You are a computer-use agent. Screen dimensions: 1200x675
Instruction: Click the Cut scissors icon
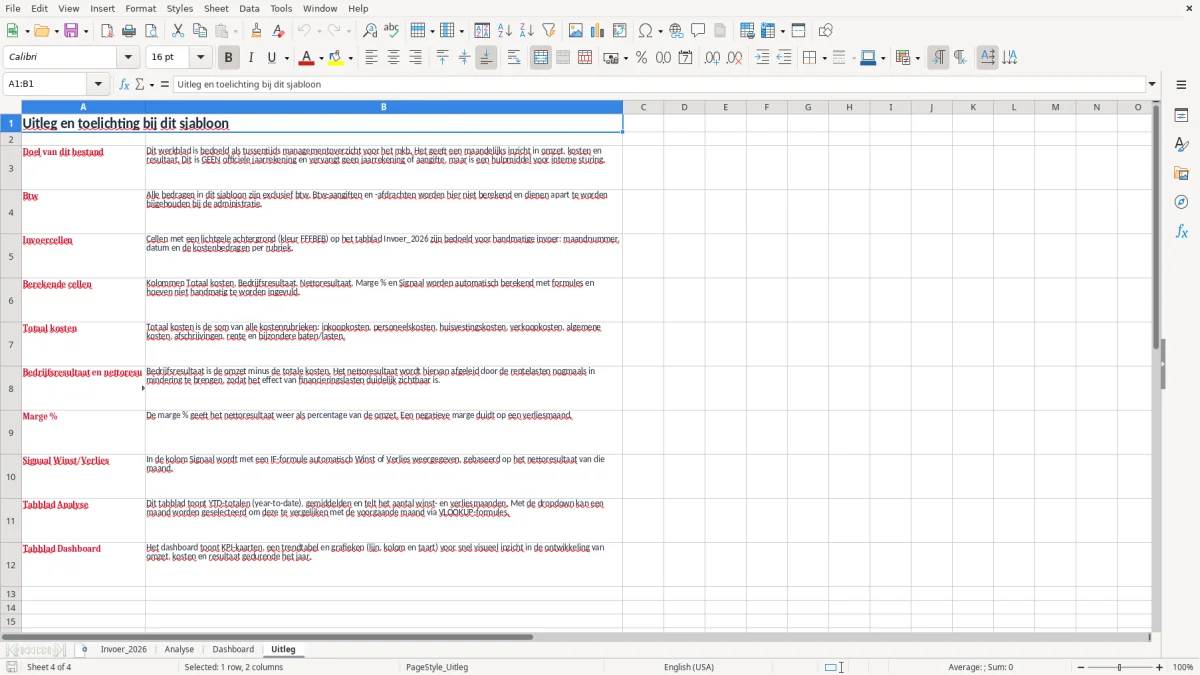coord(177,31)
